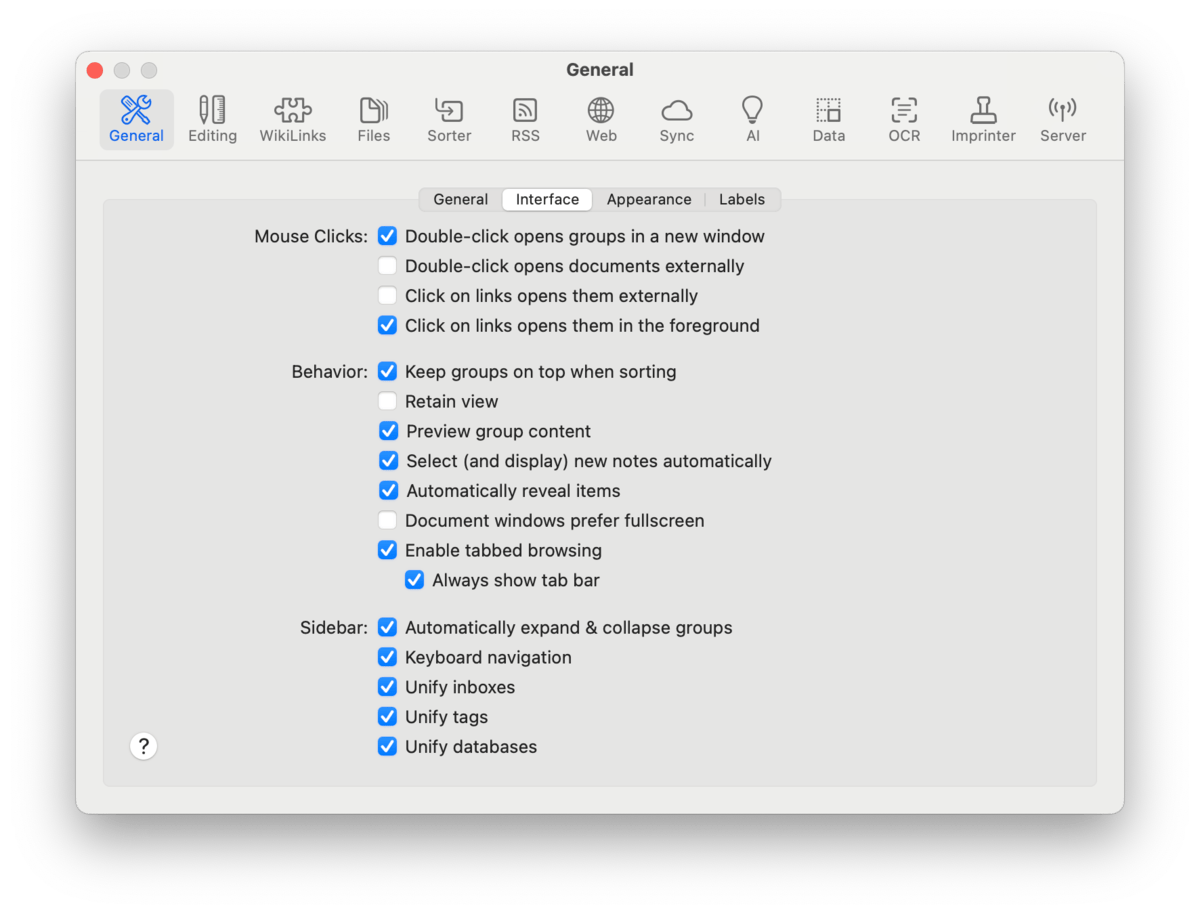Disable Unify inboxes option
1200x914 pixels.
coord(387,688)
